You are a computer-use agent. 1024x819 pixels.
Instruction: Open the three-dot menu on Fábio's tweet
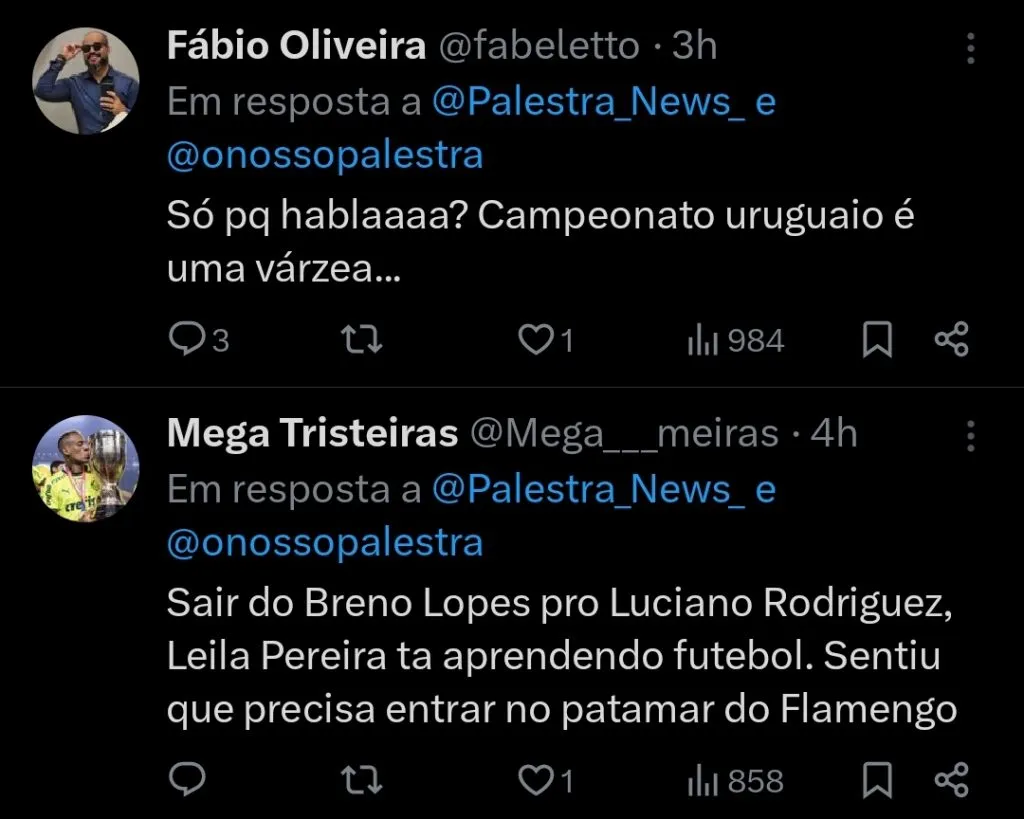[x=972, y=46]
